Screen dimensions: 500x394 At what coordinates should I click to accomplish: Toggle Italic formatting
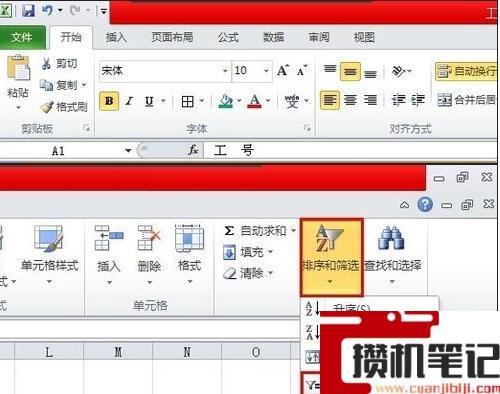click(x=129, y=101)
